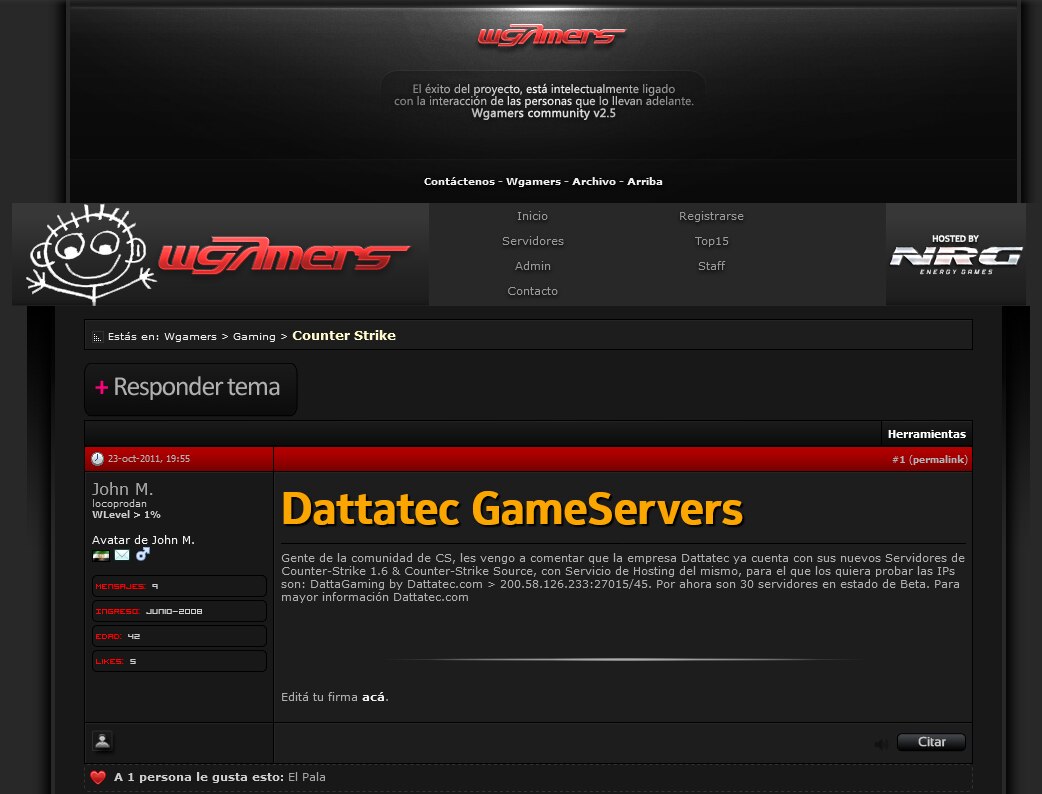This screenshot has width=1042, height=794.
Task: Click the #1 post number link
Action: (898, 460)
